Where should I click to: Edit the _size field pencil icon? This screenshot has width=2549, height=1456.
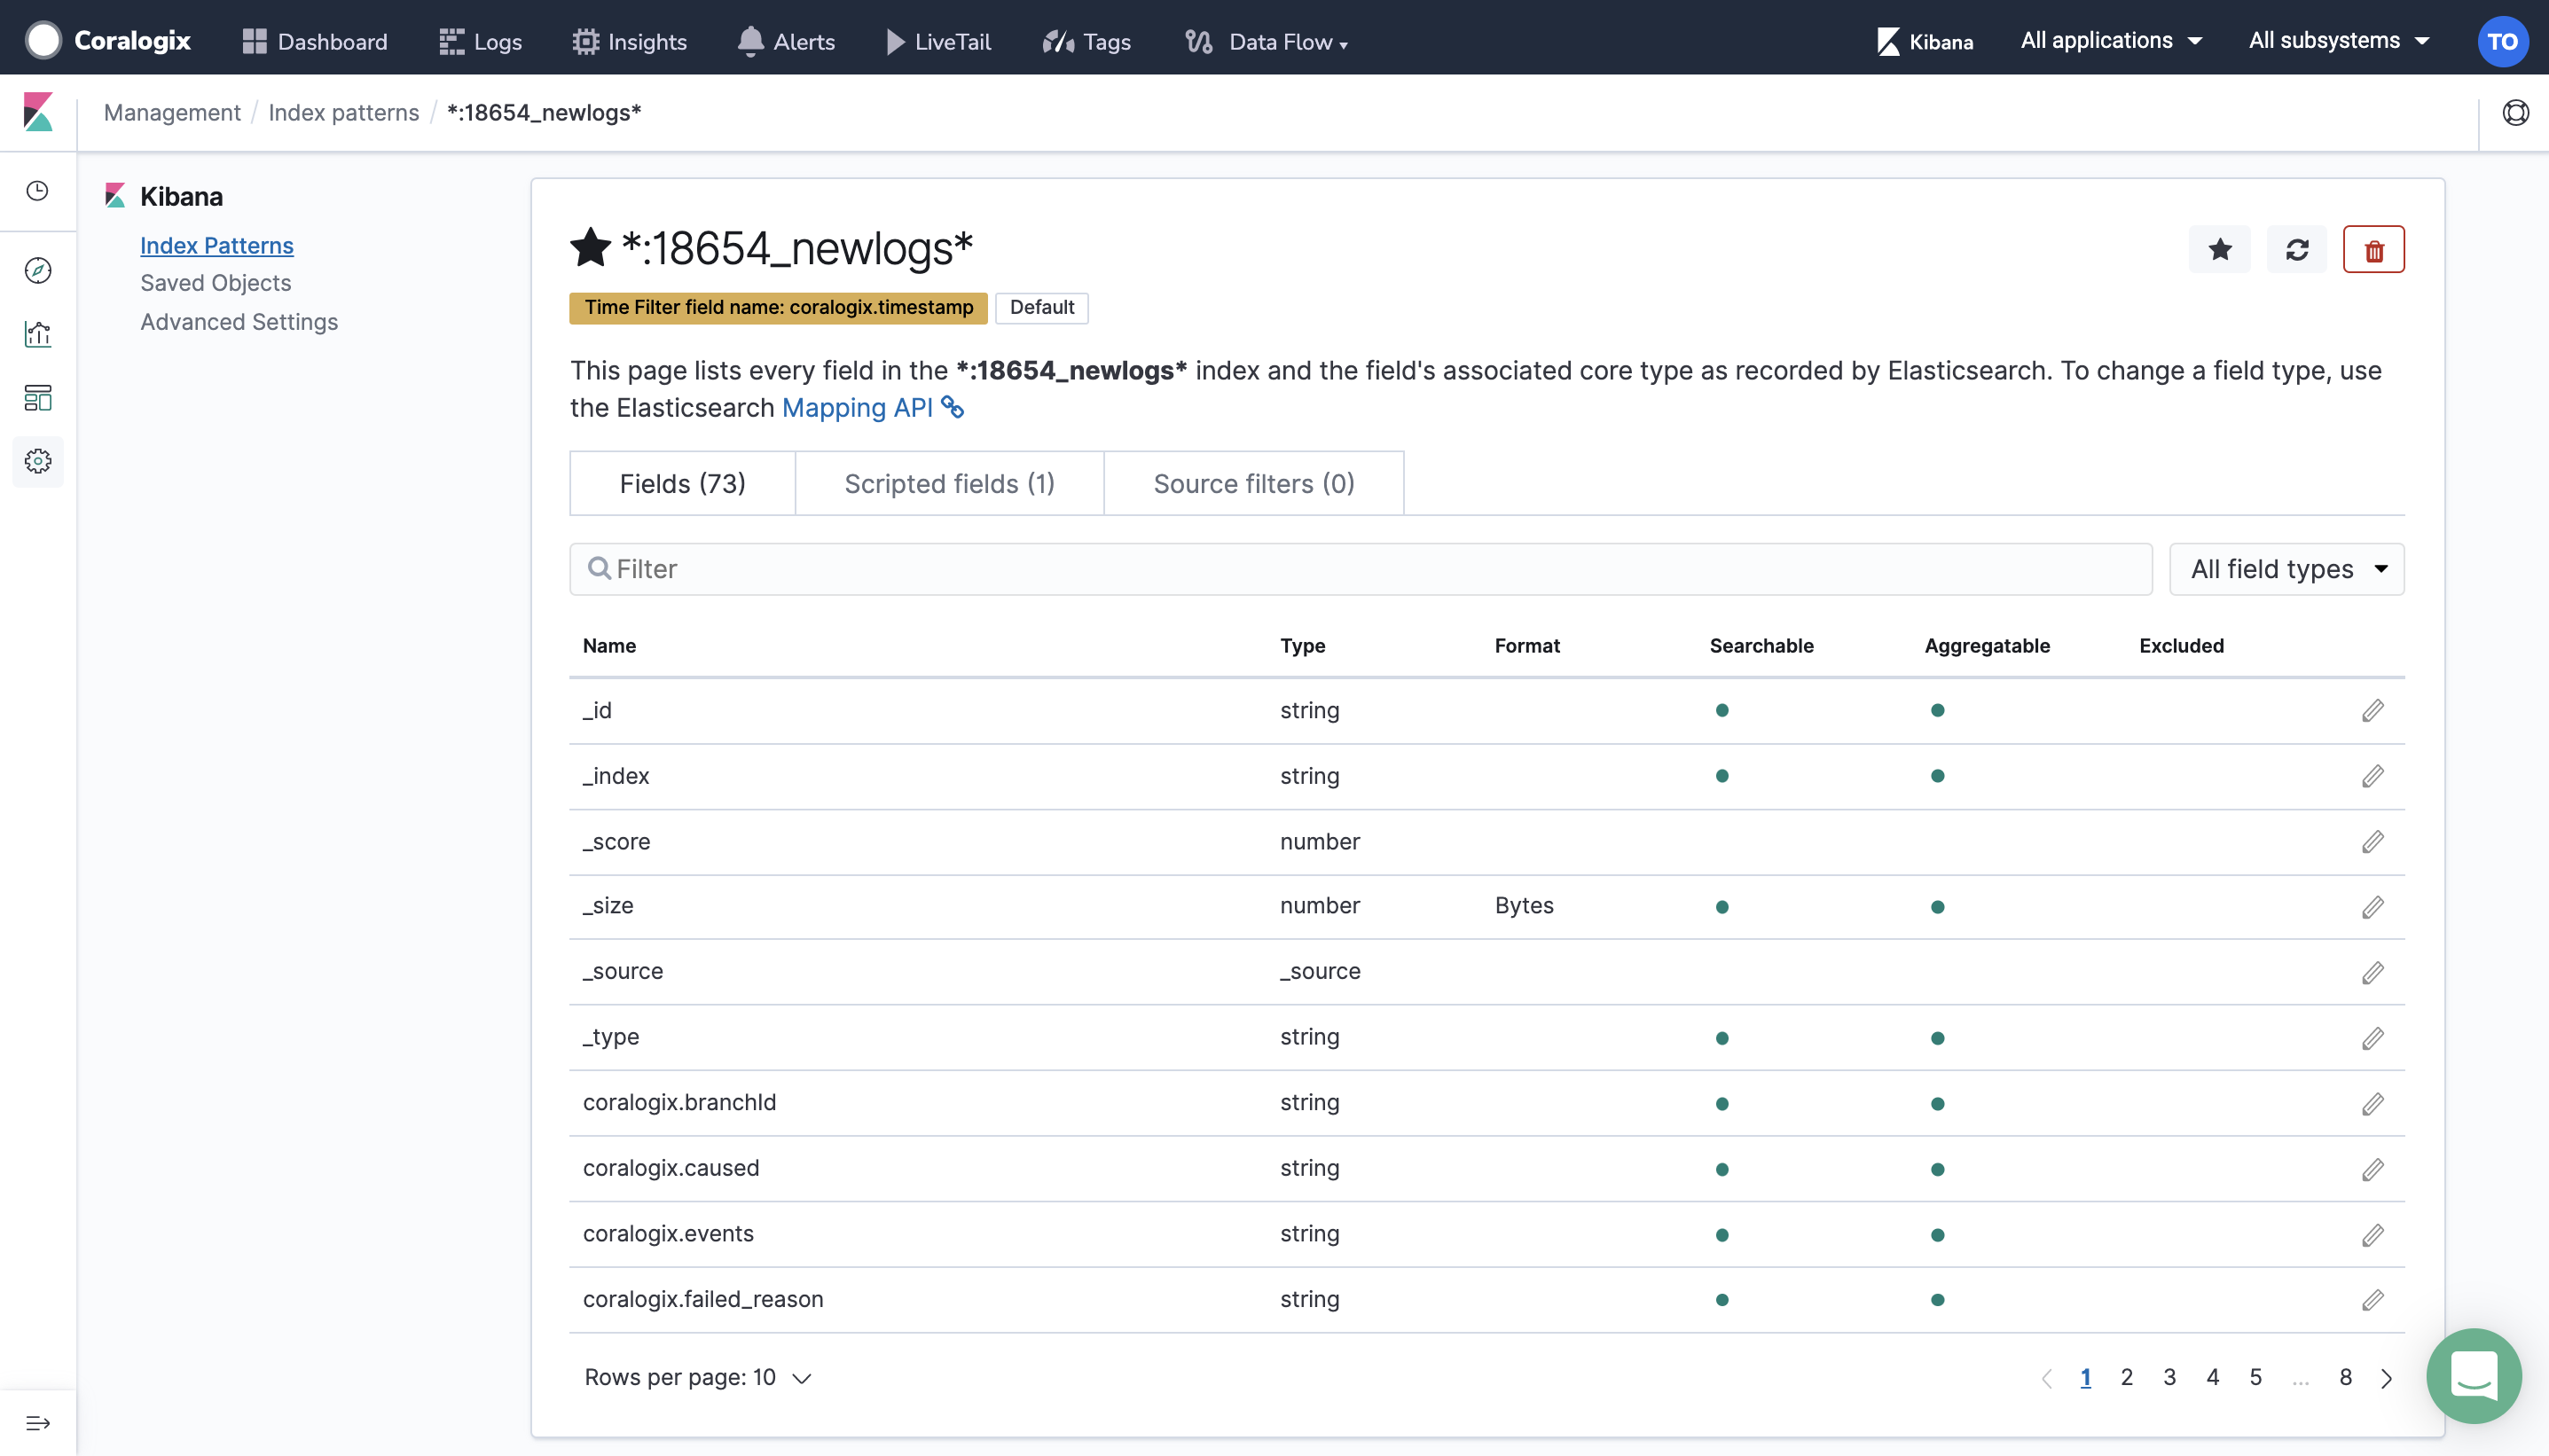(x=2373, y=907)
